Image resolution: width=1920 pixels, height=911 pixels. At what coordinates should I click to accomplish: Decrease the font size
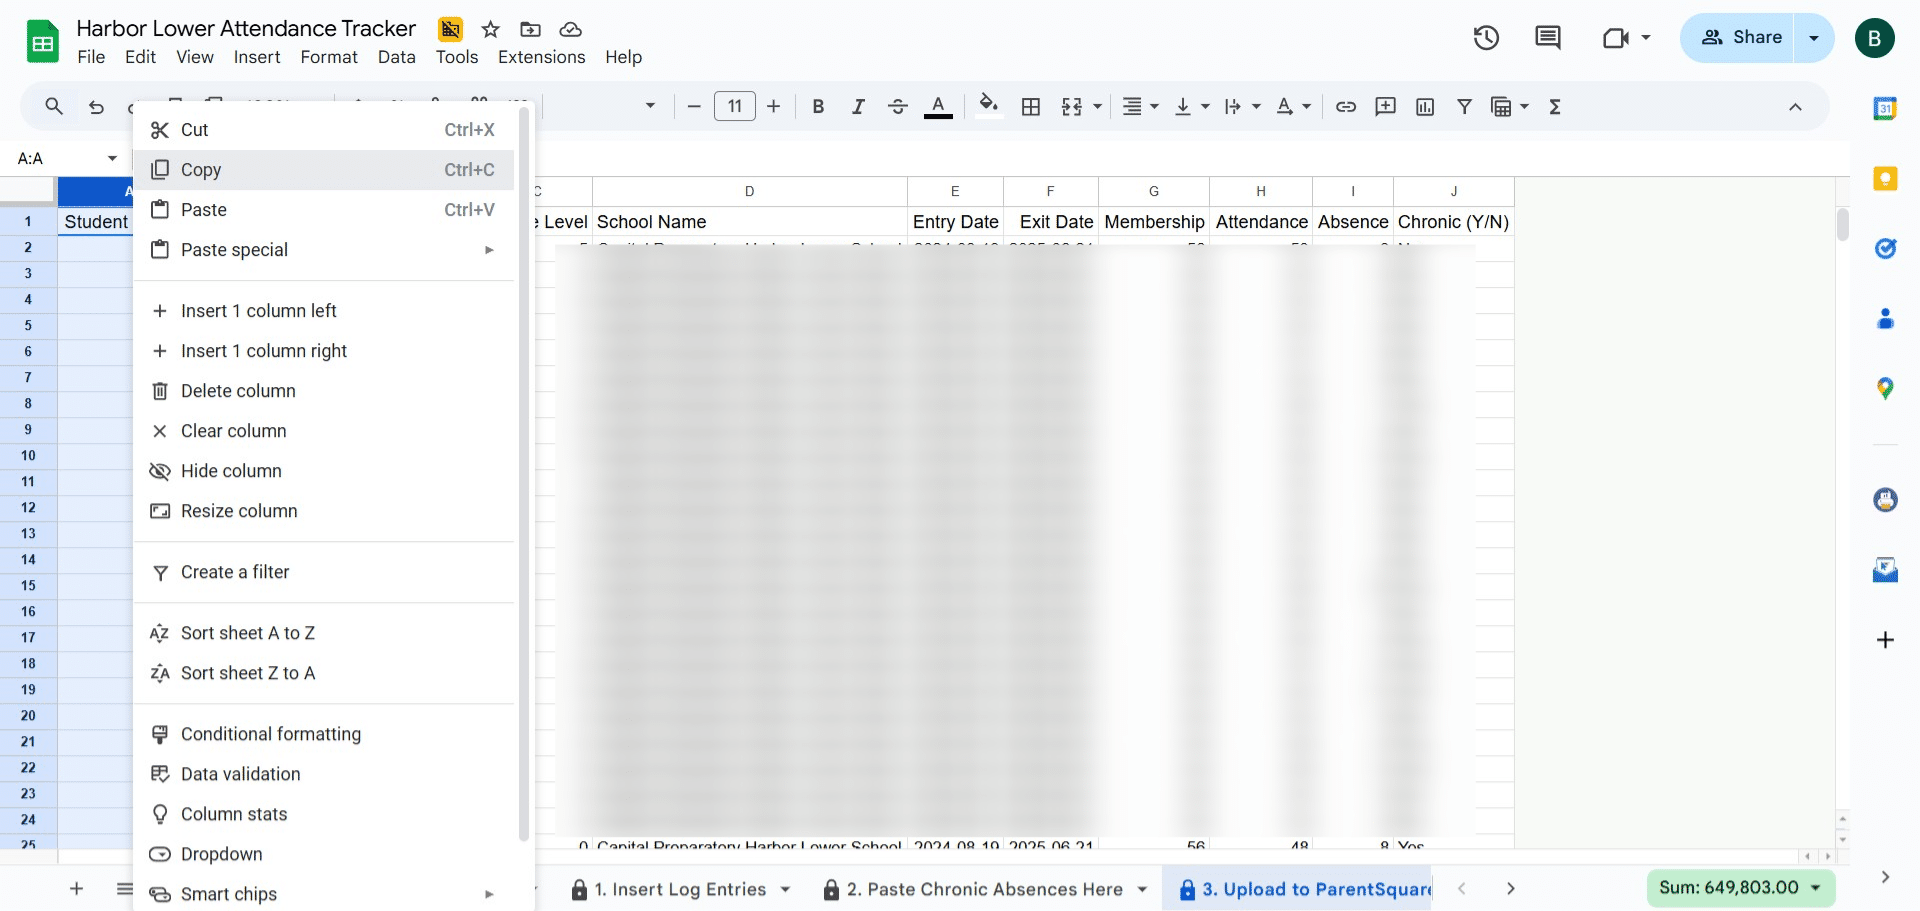point(694,106)
